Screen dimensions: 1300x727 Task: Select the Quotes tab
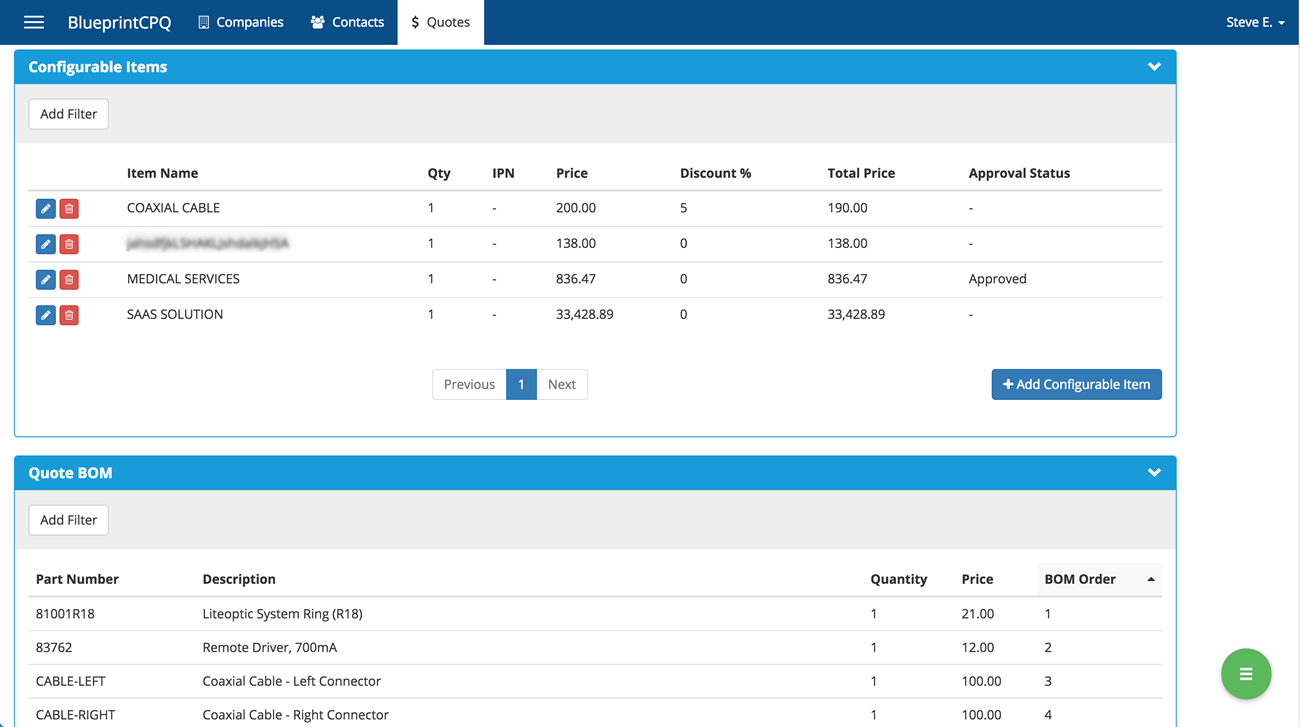pos(441,22)
